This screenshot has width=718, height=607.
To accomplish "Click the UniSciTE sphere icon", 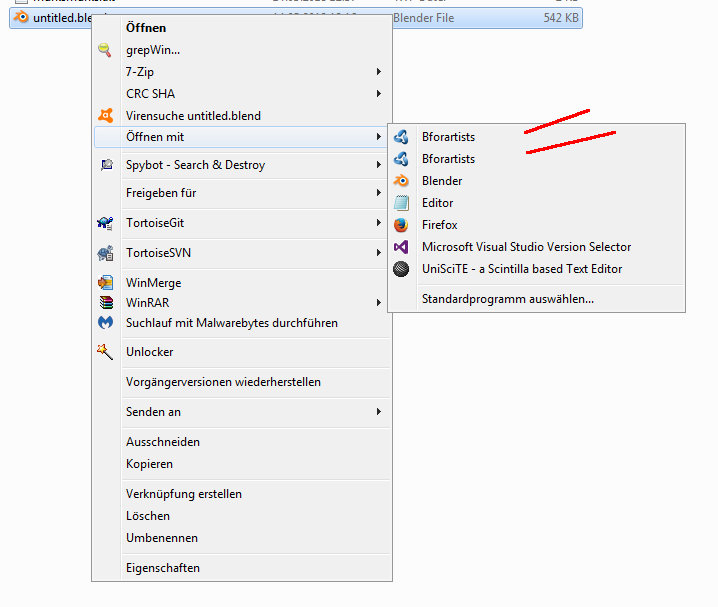I will click(x=401, y=269).
